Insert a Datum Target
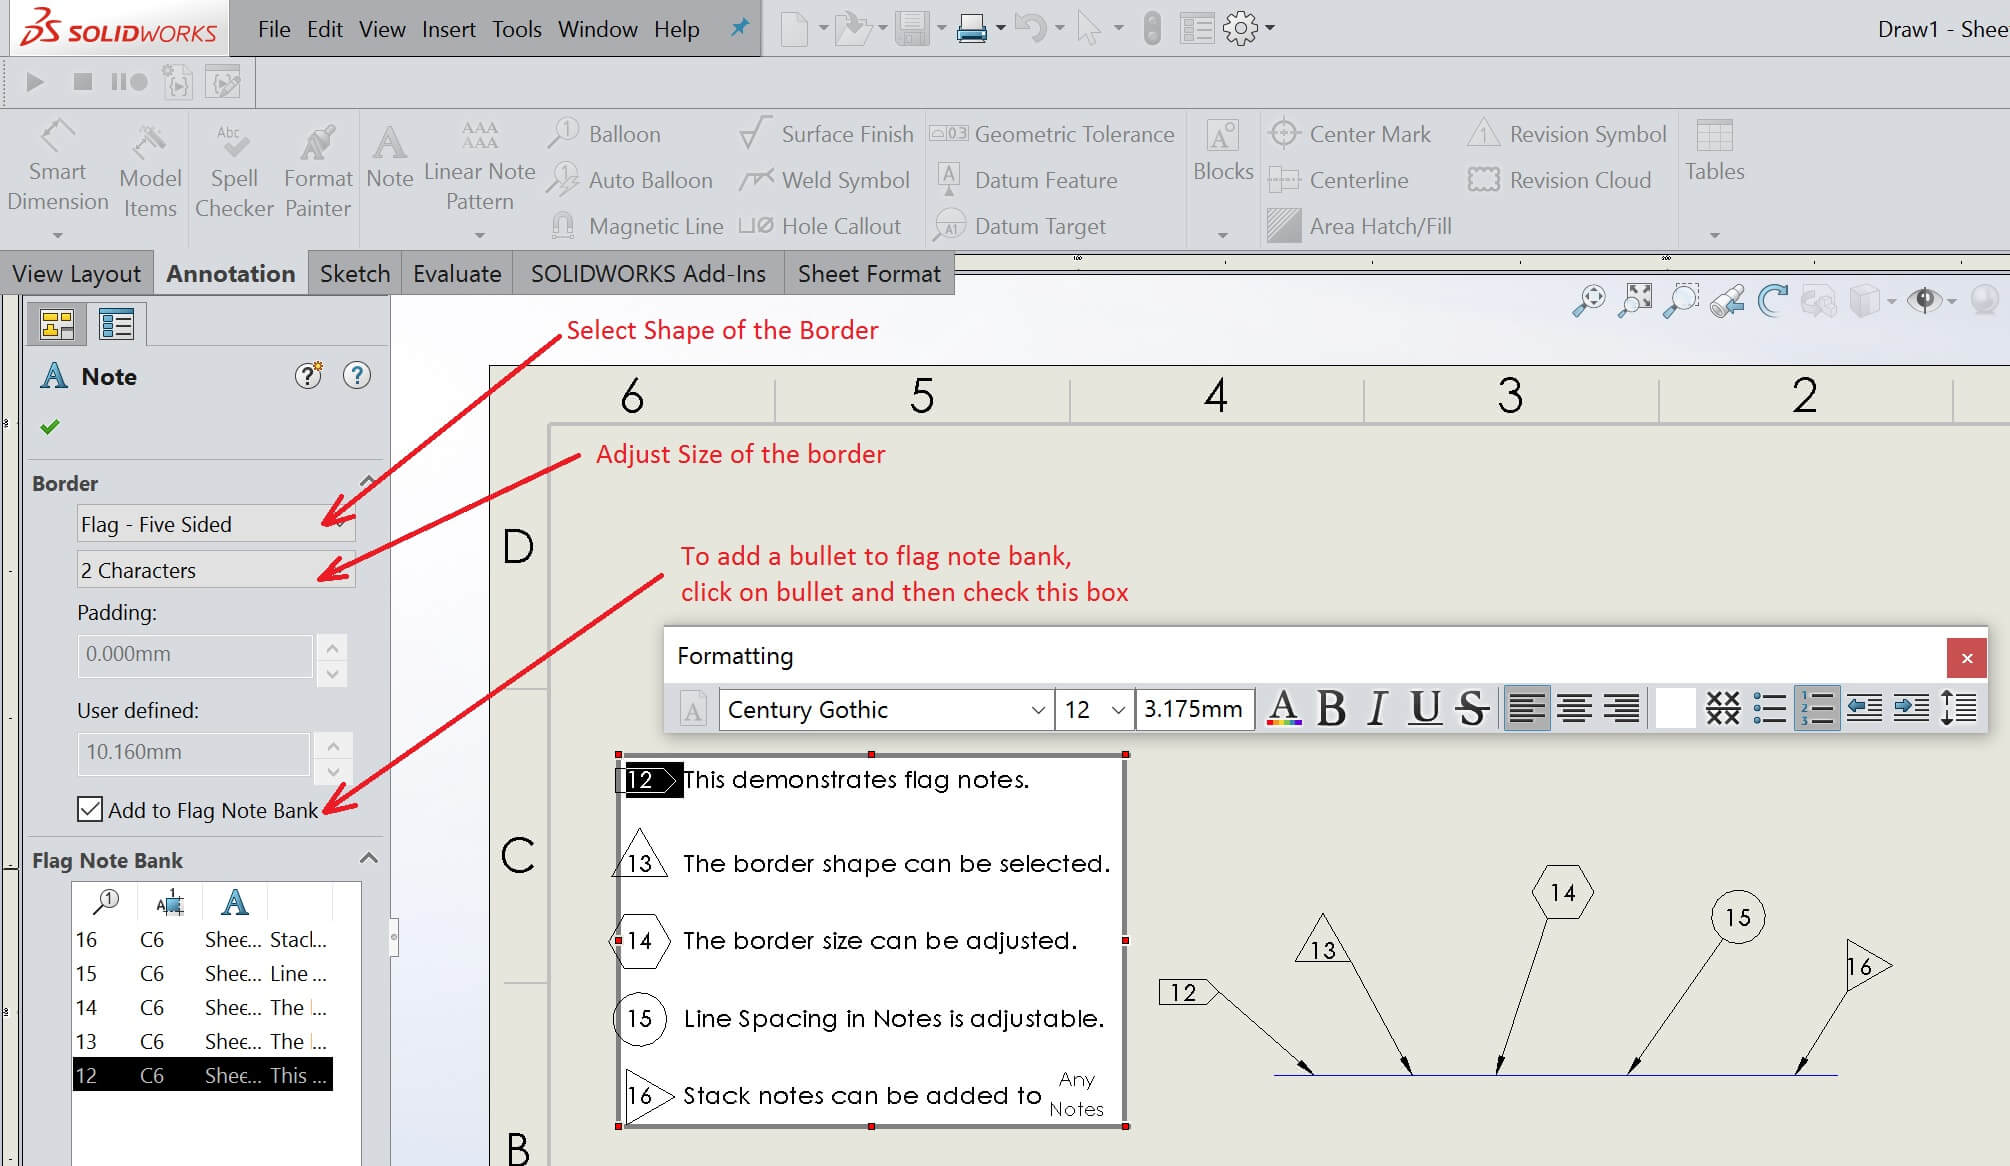The width and height of the screenshot is (2010, 1166). click(1020, 226)
